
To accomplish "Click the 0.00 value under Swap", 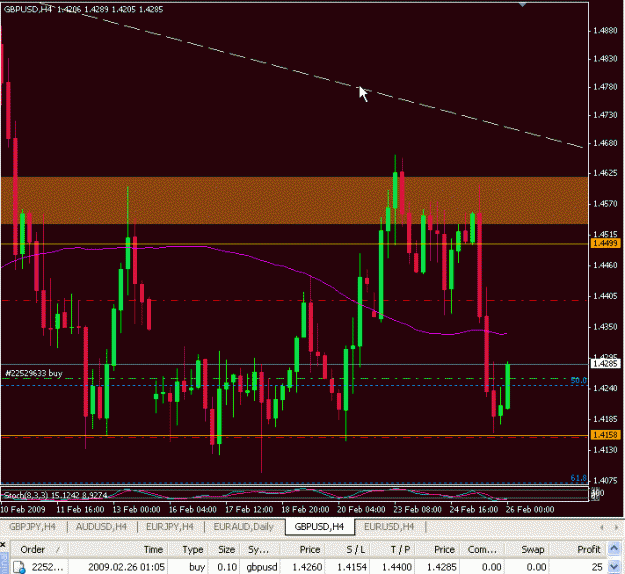I will pyautogui.click(x=536, y=567).
